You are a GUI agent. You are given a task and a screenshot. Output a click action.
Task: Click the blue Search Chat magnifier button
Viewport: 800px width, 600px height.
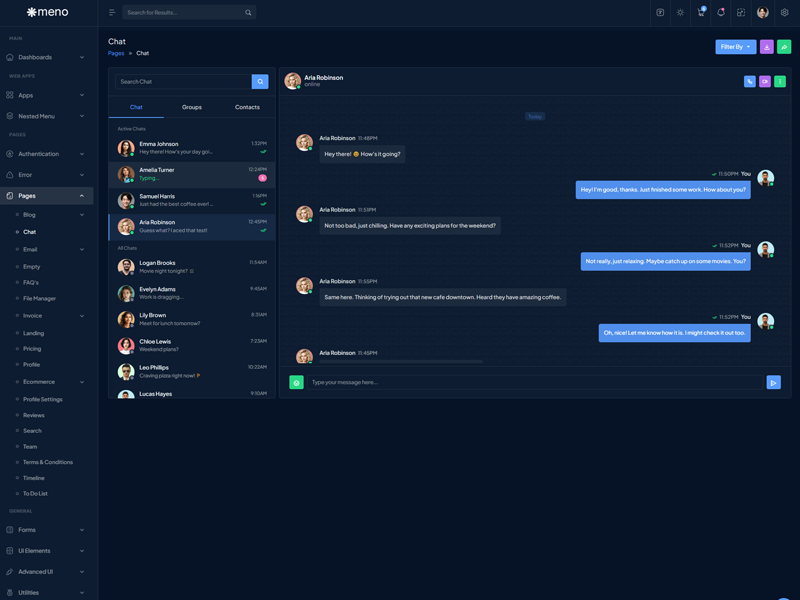coord(260,81)
